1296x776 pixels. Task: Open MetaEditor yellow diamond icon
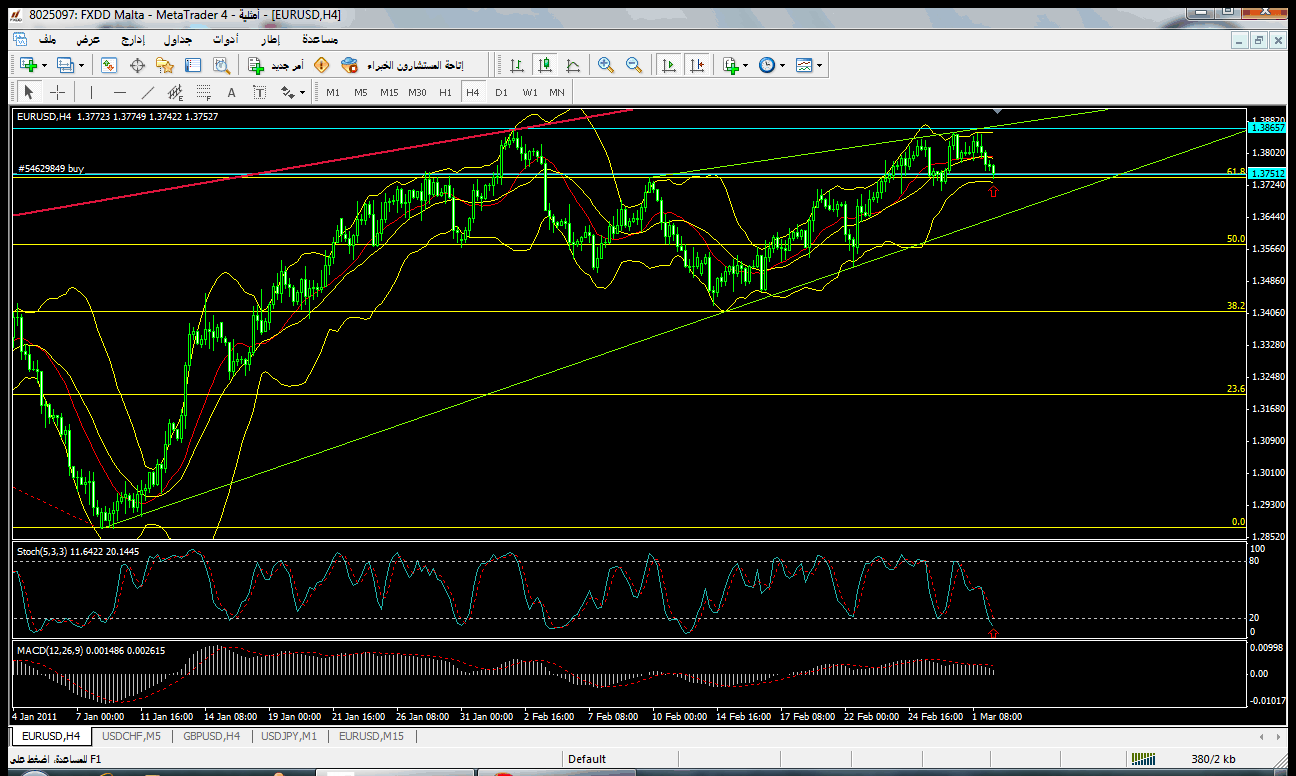(x=321, y=65)
